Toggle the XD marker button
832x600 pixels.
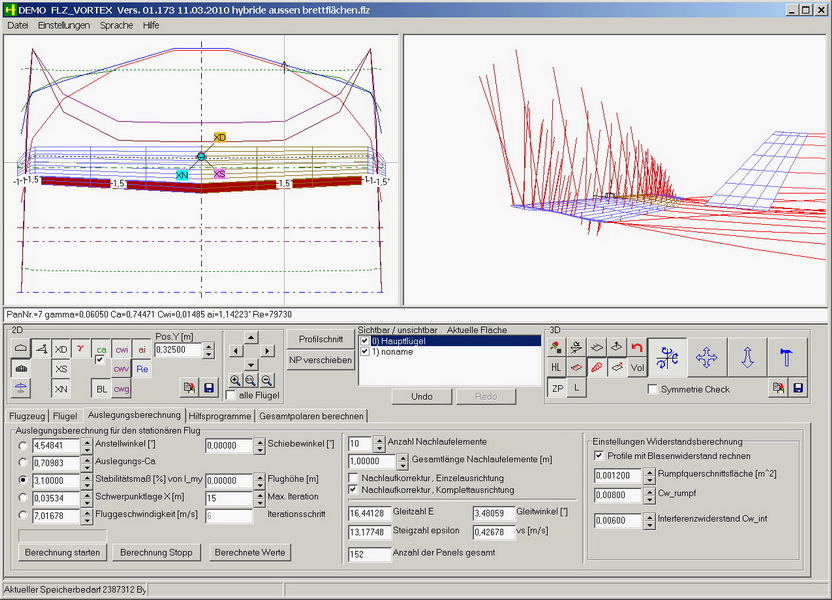coord(61,349)
